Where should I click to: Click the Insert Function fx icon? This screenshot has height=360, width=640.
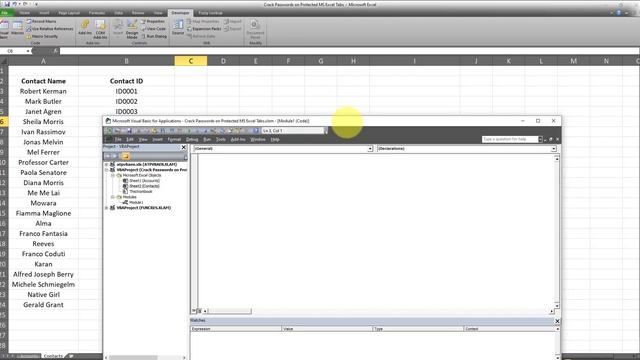tap(56, 51)
